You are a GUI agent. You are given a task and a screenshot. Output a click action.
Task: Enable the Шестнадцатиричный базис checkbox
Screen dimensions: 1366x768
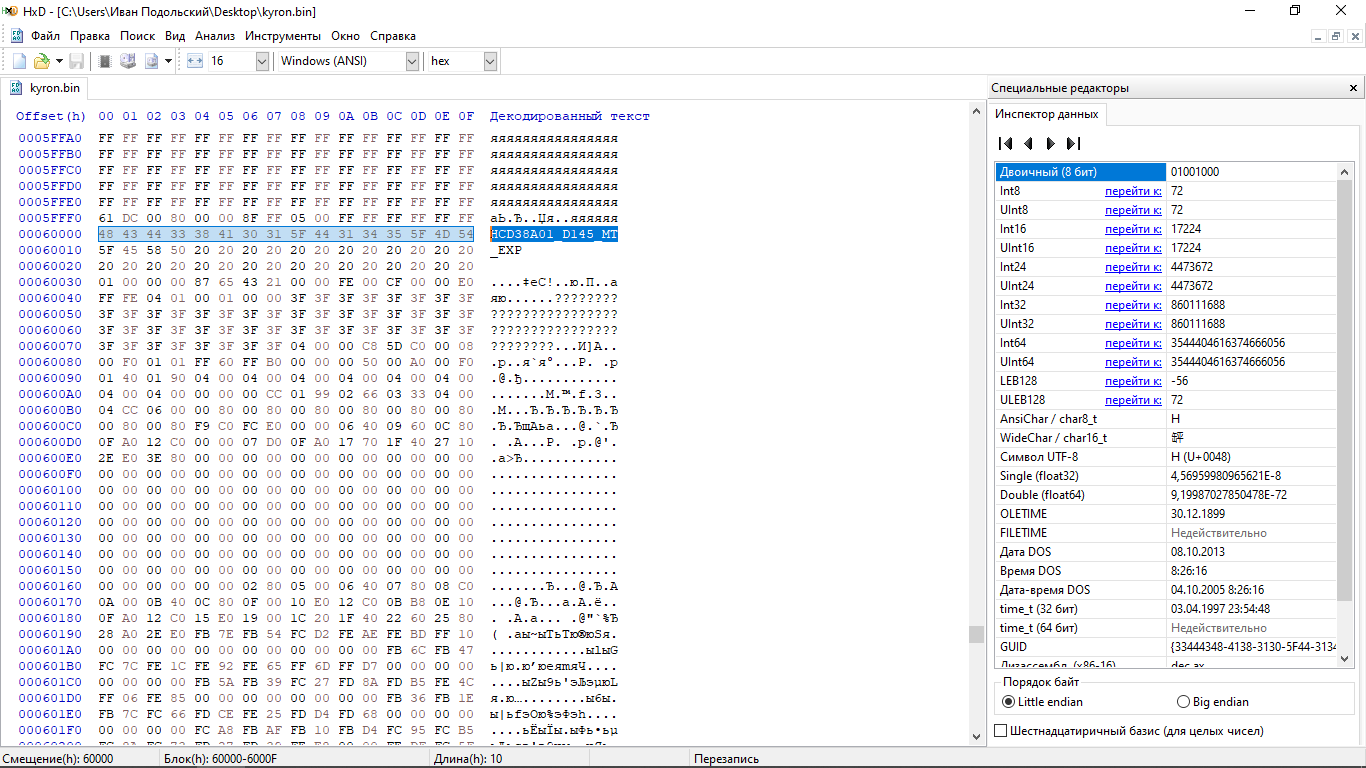tap(1001, 731)
